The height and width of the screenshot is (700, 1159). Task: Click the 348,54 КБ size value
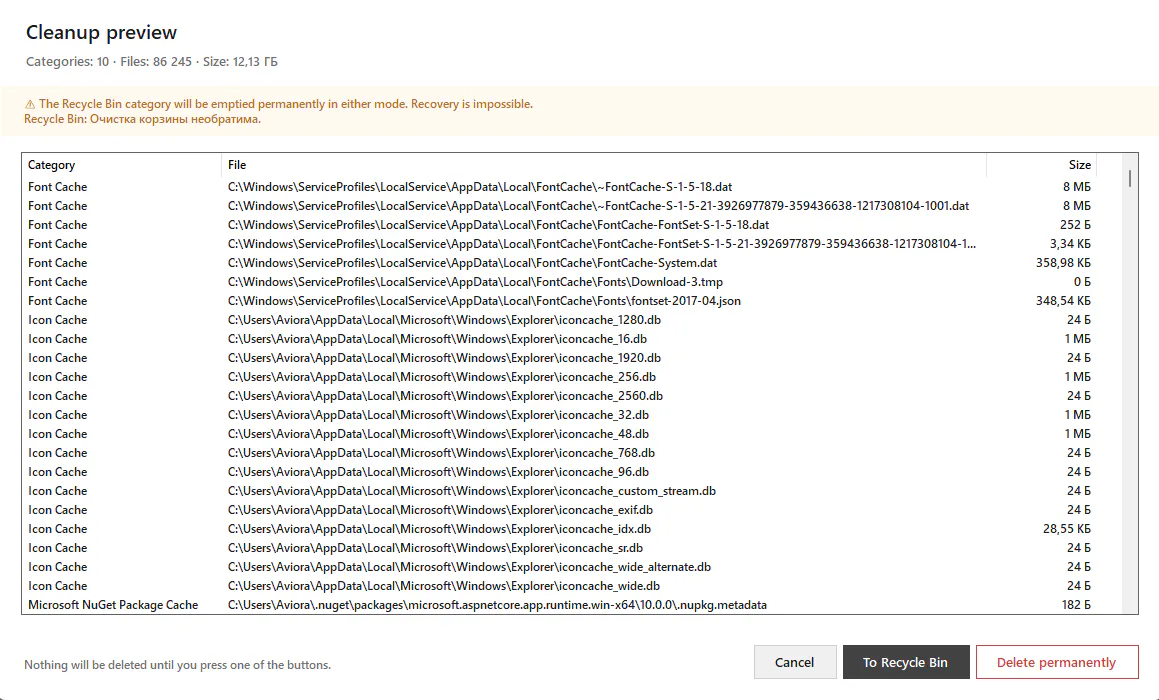coord(1063,301)
